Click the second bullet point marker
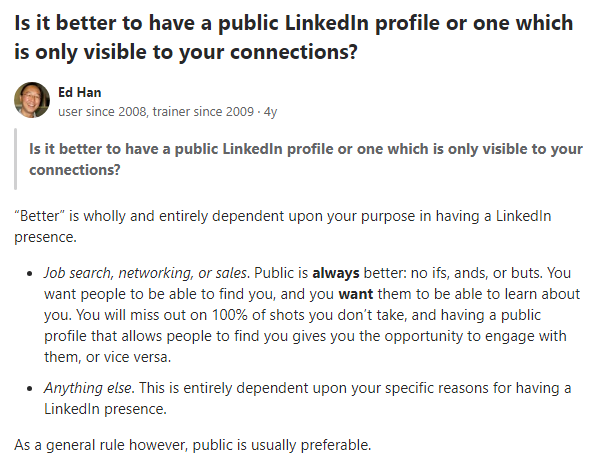 [30, 389]
